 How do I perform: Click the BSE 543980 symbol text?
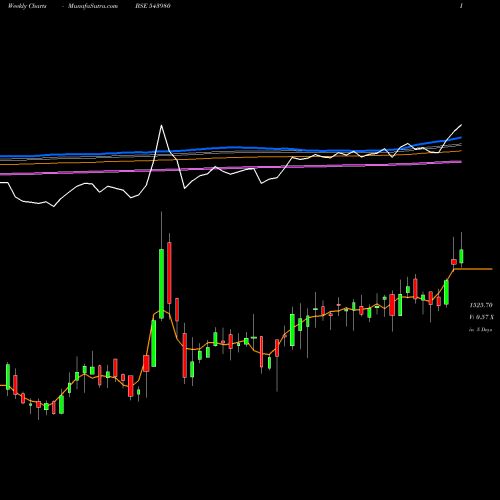coord(153,6)
